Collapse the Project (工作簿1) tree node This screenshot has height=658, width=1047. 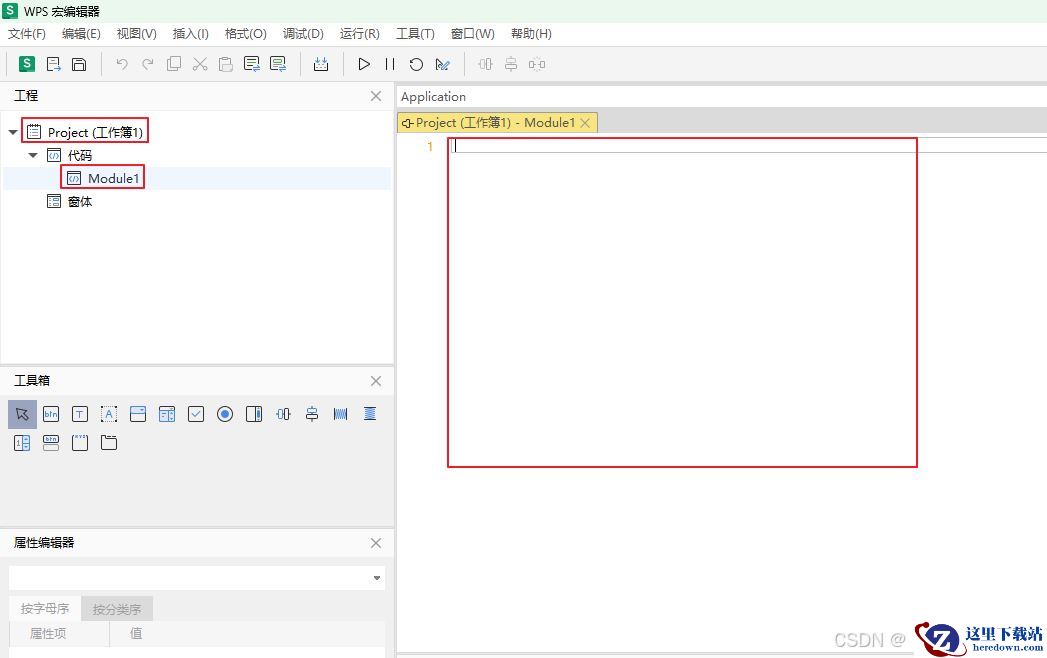(x=13, y=132)
